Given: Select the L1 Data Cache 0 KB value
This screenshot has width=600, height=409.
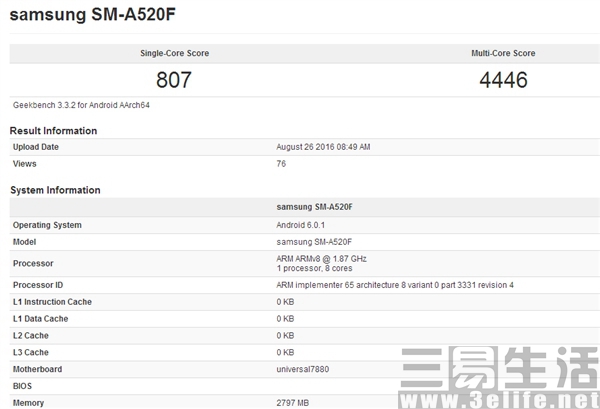Looking at the screenshot, I should (x=285, y=319).
